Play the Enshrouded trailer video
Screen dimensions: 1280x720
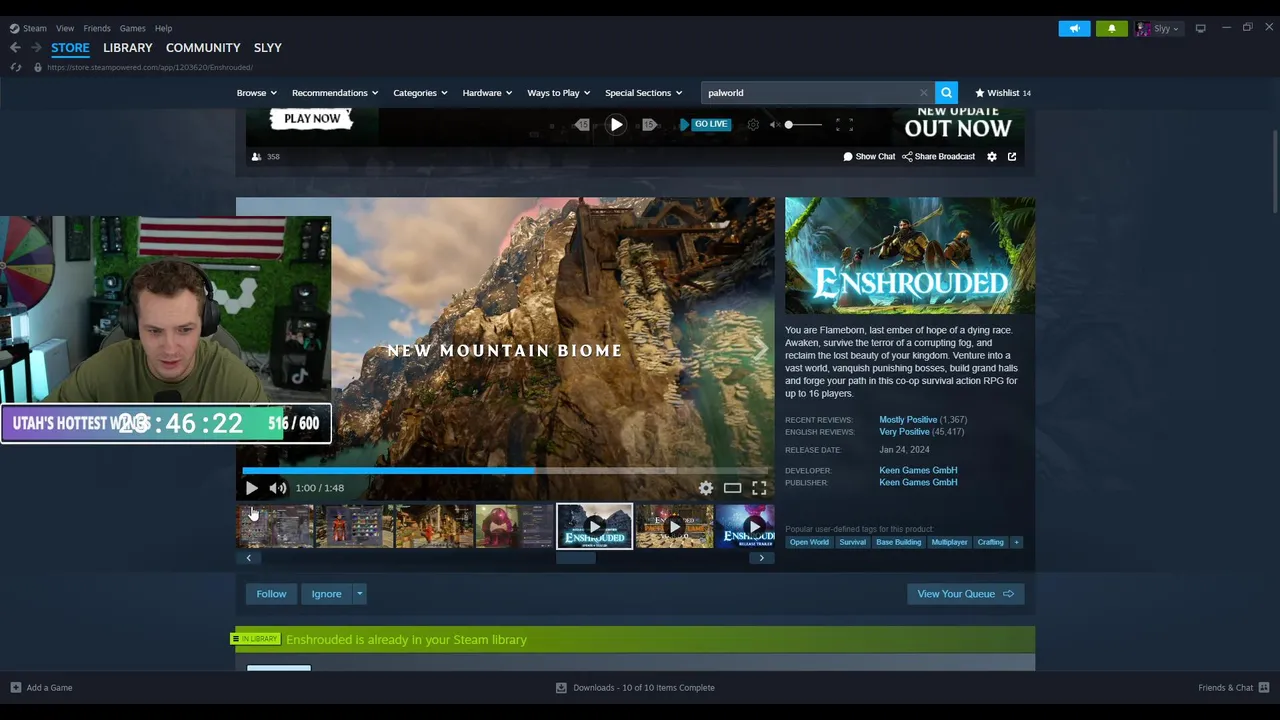click(251, 488)
